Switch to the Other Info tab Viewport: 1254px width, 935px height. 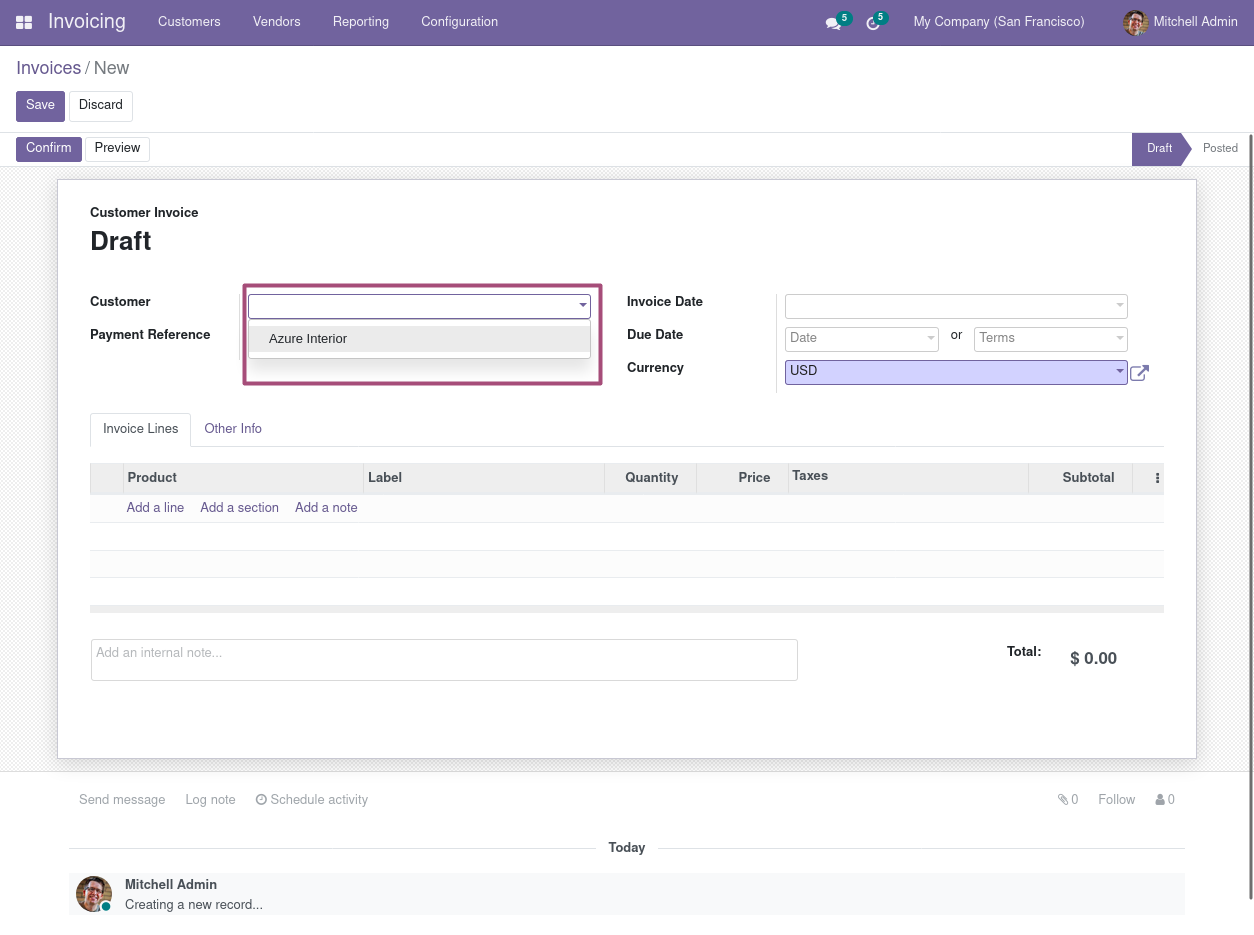(x=233, y=429)
